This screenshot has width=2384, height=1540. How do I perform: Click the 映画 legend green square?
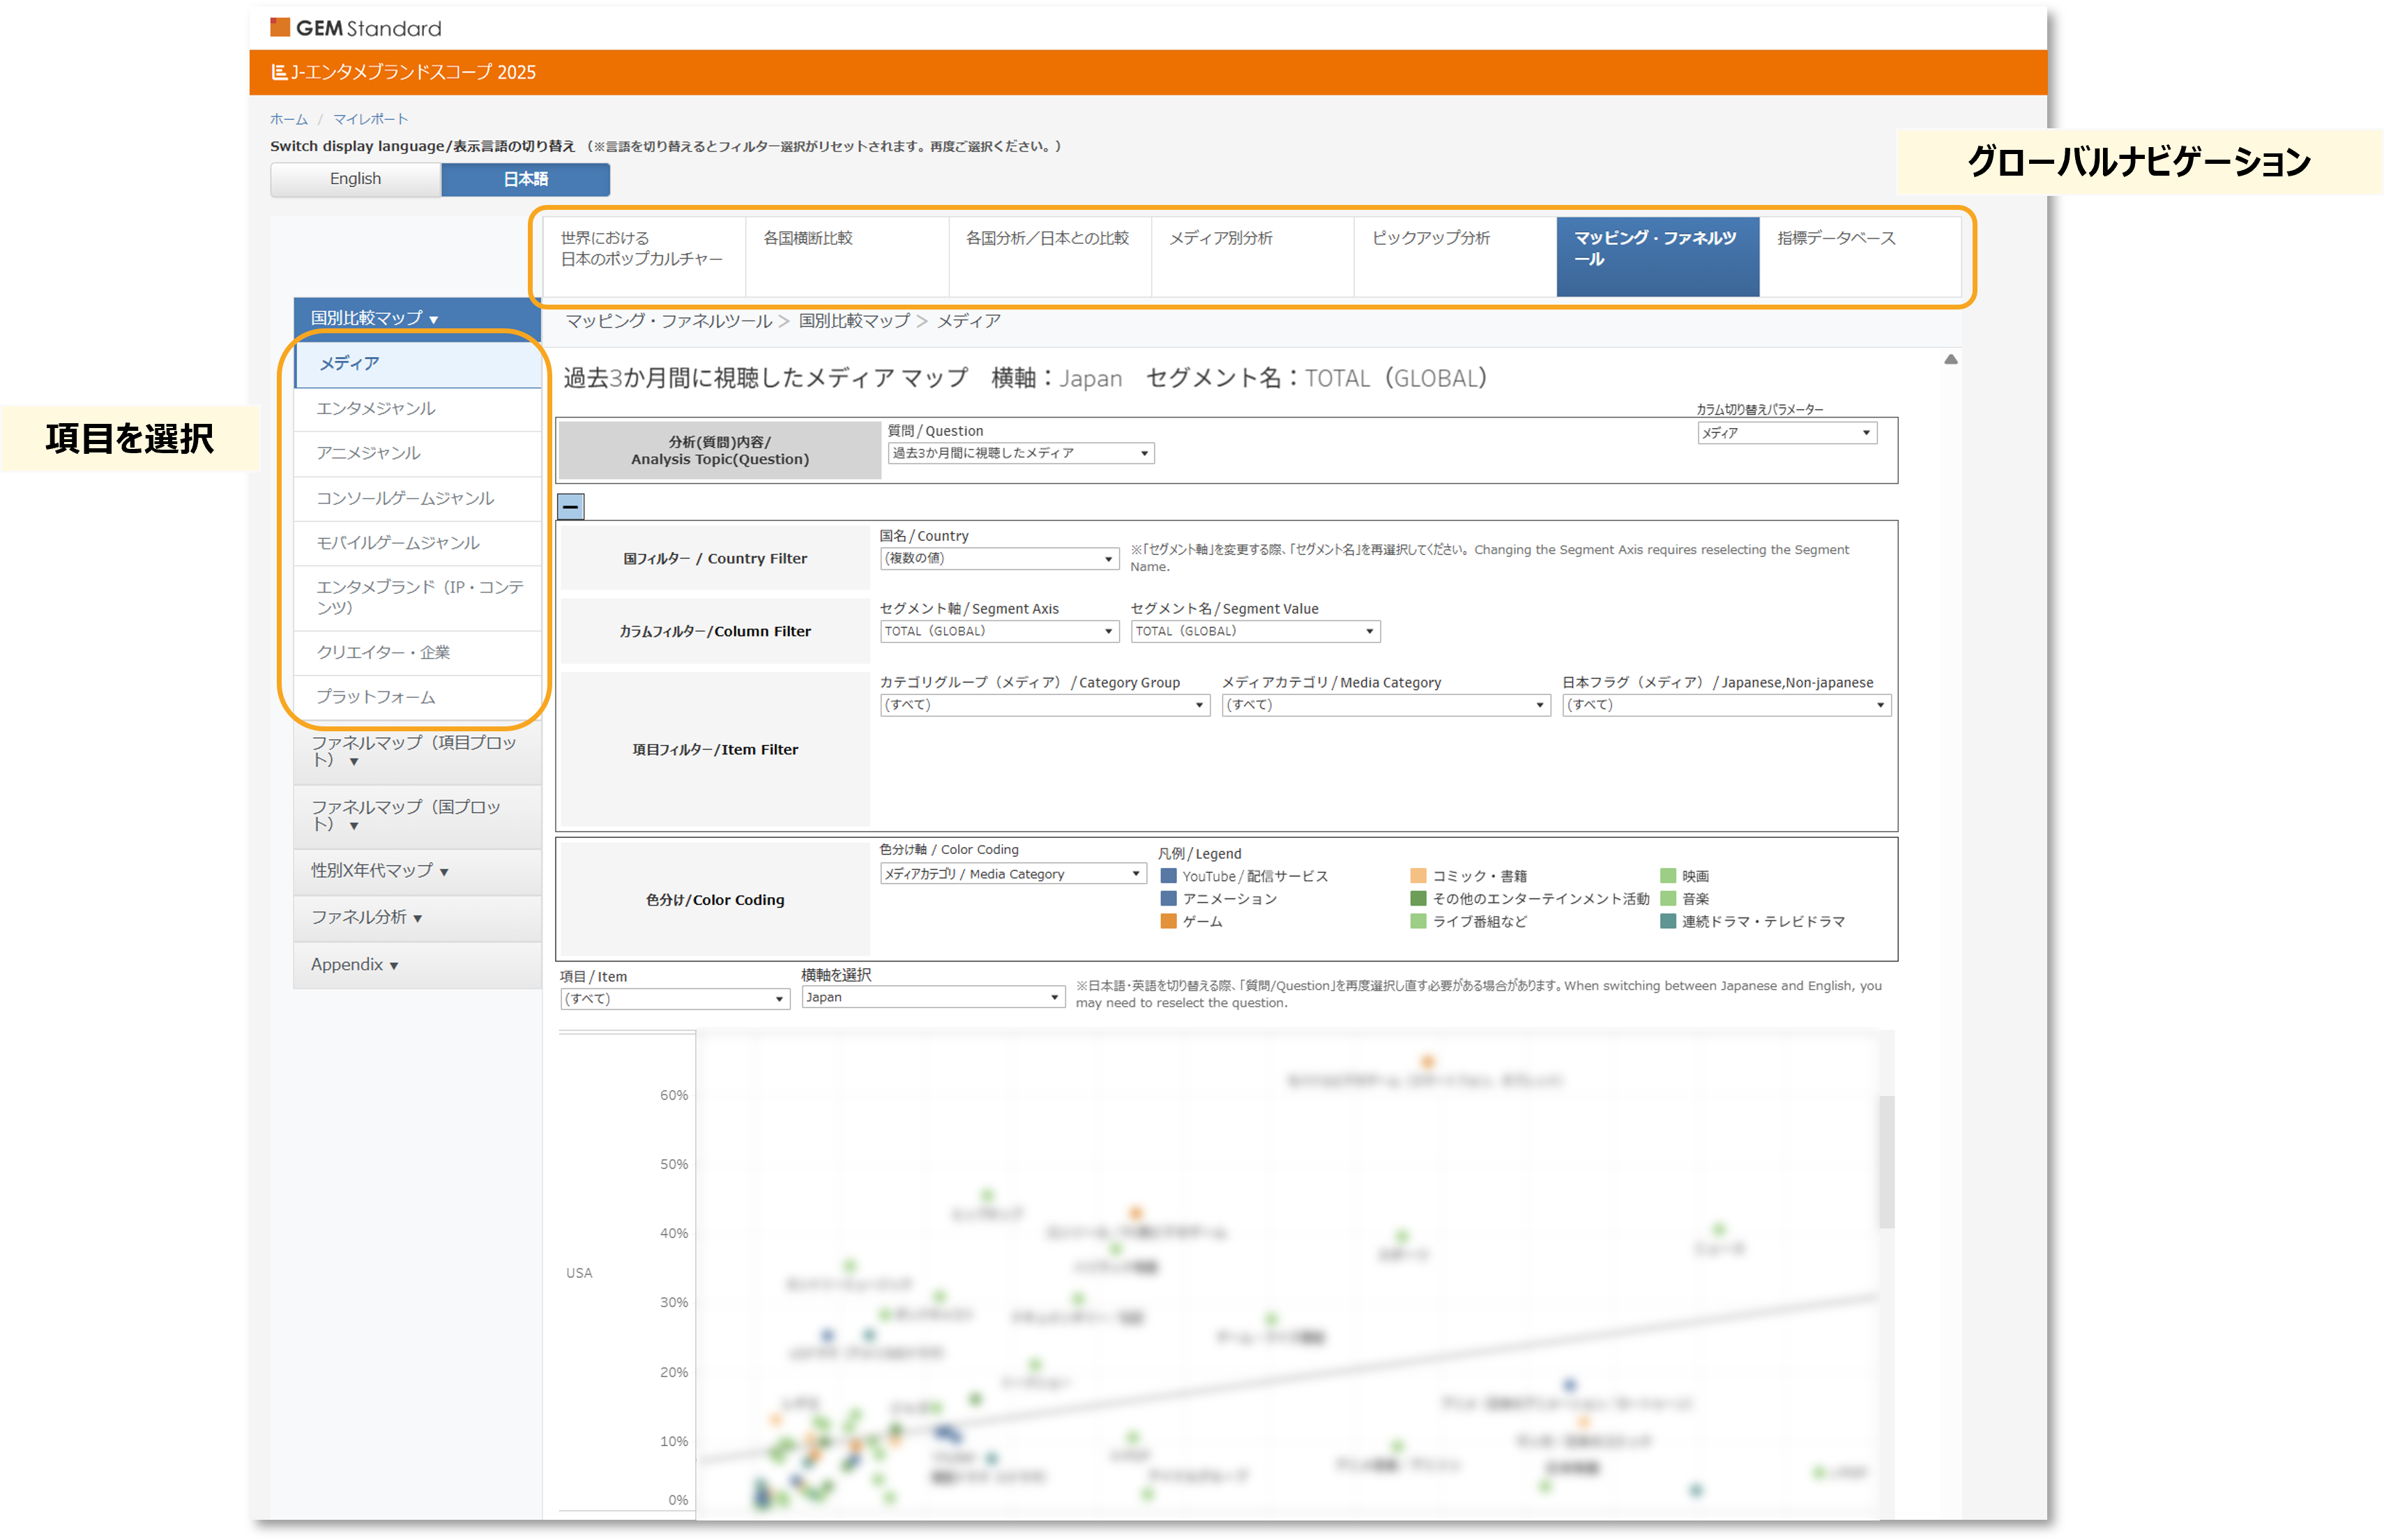tap(1667, 876)
